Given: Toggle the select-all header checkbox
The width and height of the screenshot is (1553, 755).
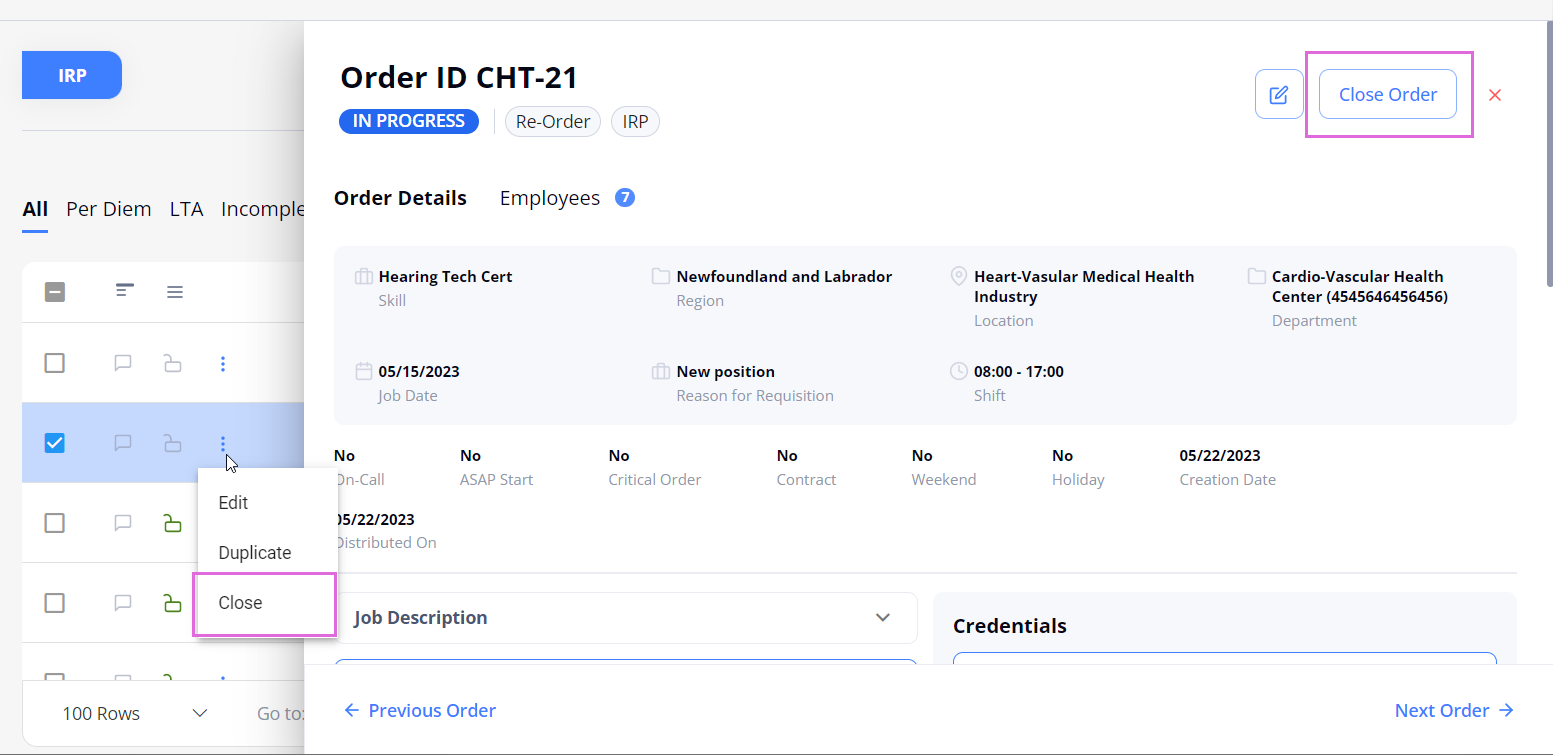Looking at the screenshot, I should [55, 292].
